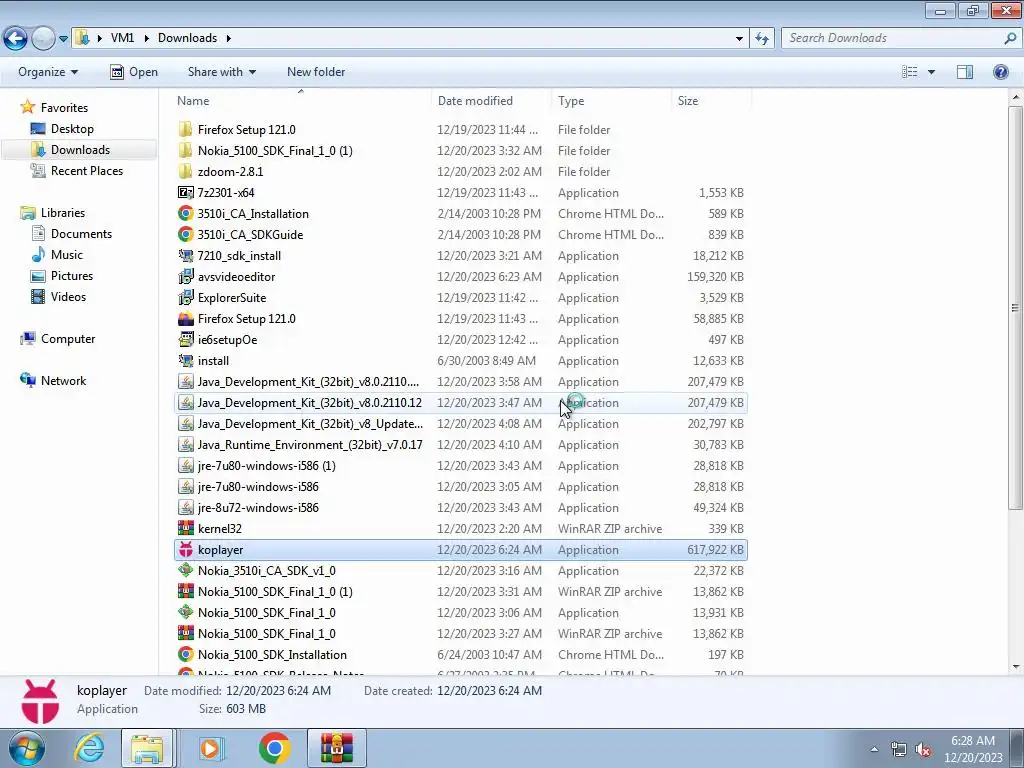The image size is (1024, 768).
Task: Click Downloads in the address breadcrumb
Action: (x=187, y=38)
